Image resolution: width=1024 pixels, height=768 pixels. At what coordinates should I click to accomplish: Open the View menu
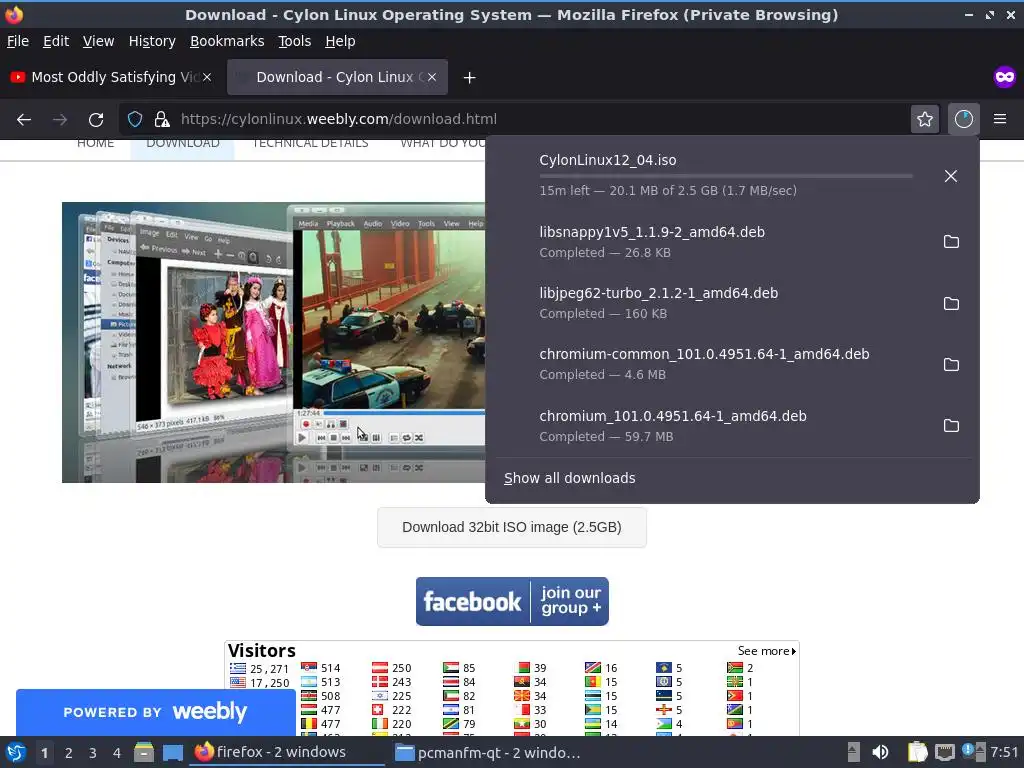99,41
